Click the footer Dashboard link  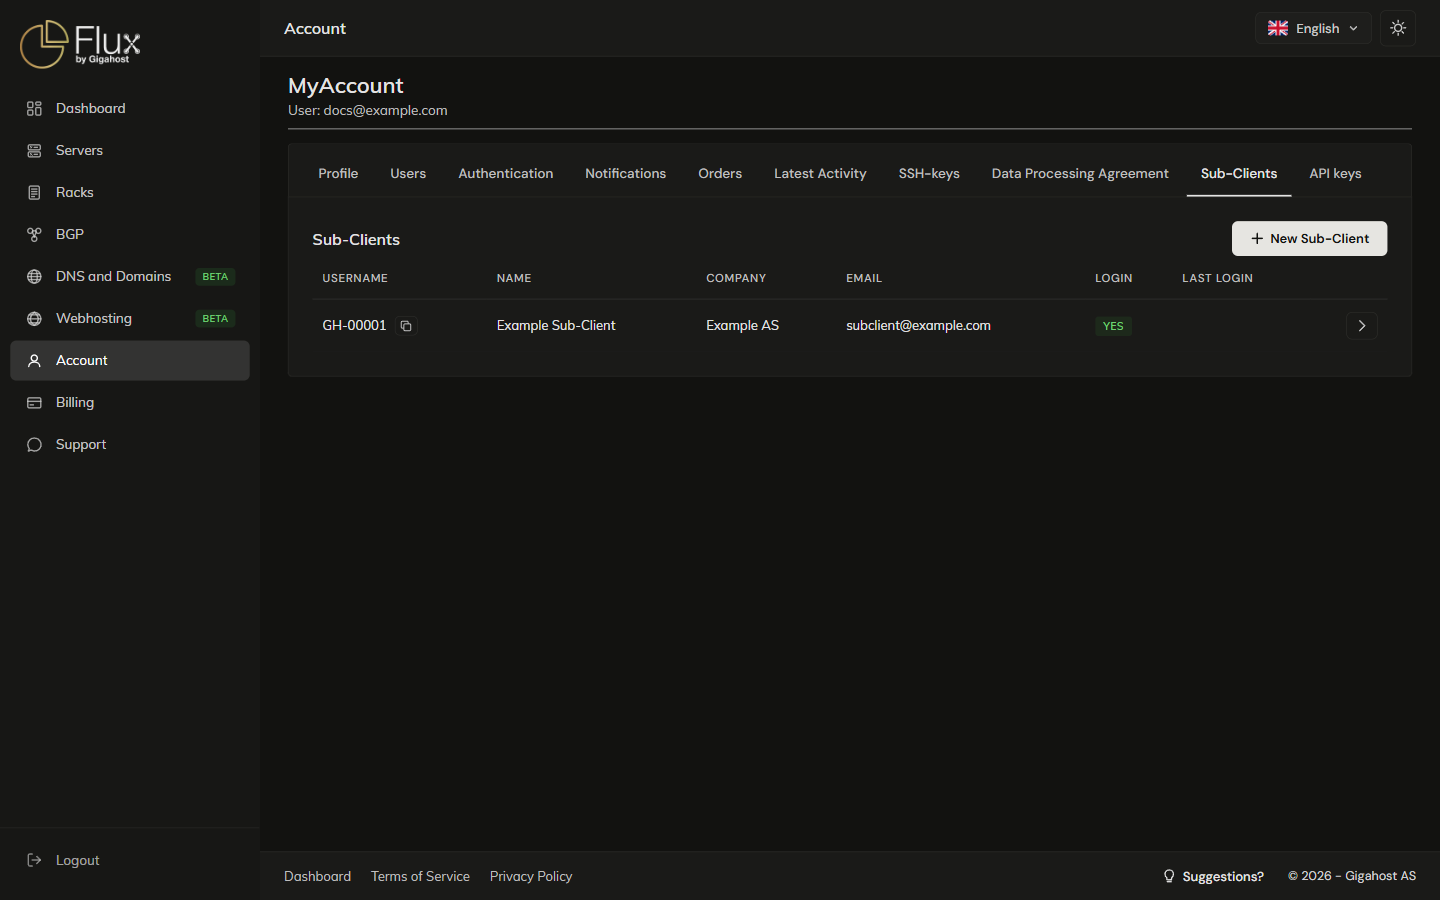[317, 876]
